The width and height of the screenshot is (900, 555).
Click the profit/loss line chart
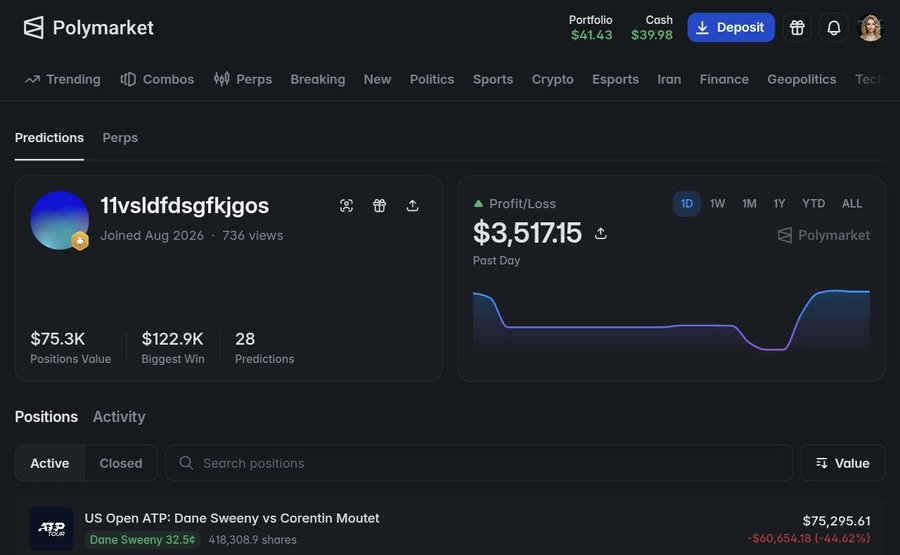pos(671,324)
